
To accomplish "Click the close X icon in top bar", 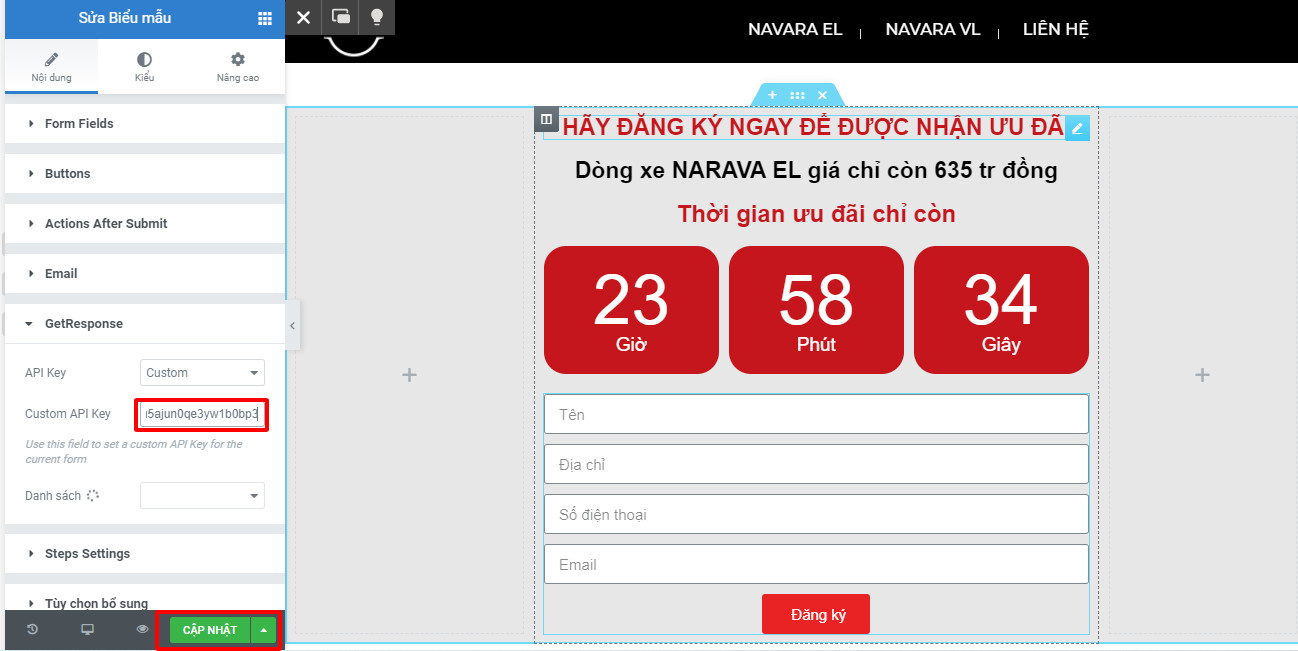I will [x=304, y=17].
